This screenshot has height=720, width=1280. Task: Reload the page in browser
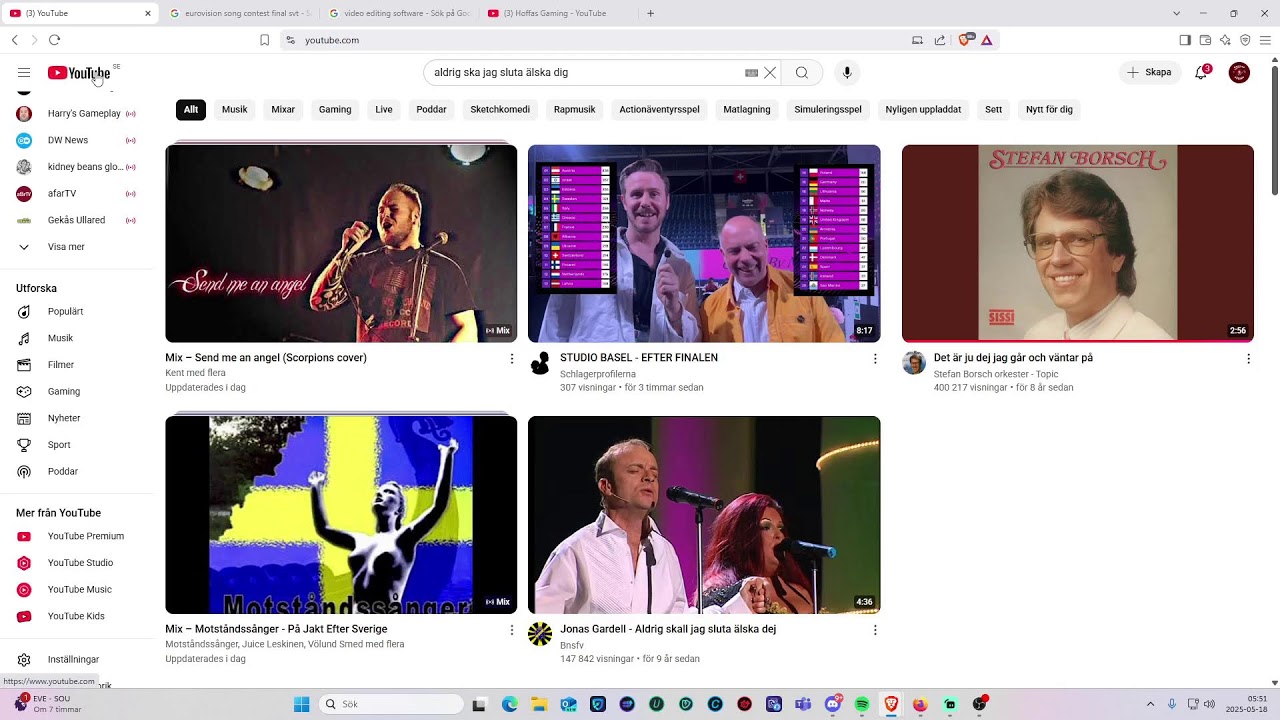pyautogui.click(x=54, y=40)
